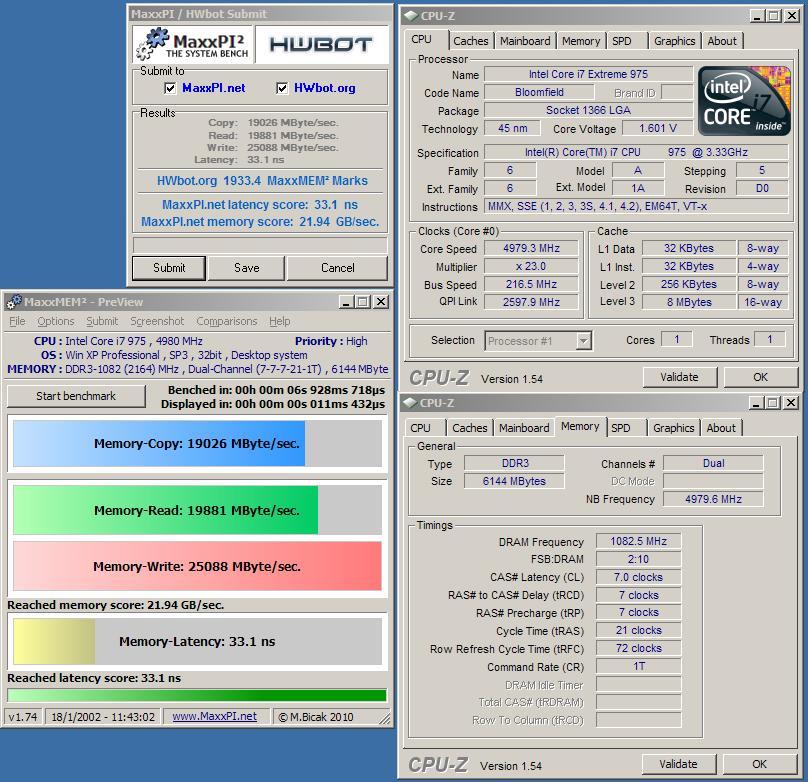Click the Save button in HWbot dialog
Viewport: 808px width, 782px height.
coord(247,268)
